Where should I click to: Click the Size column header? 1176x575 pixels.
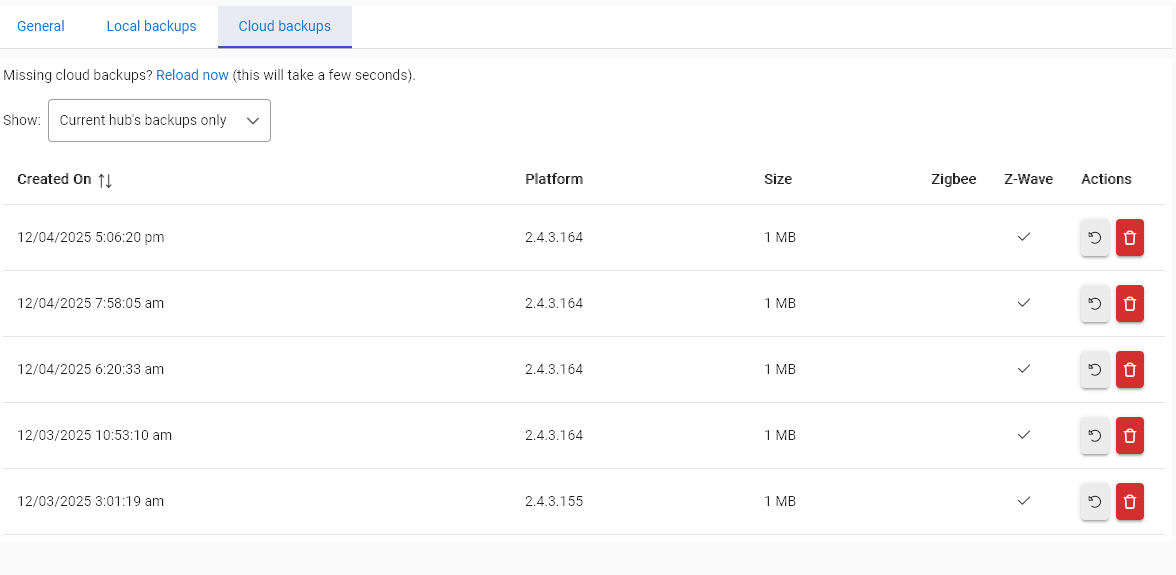(778, 179)
